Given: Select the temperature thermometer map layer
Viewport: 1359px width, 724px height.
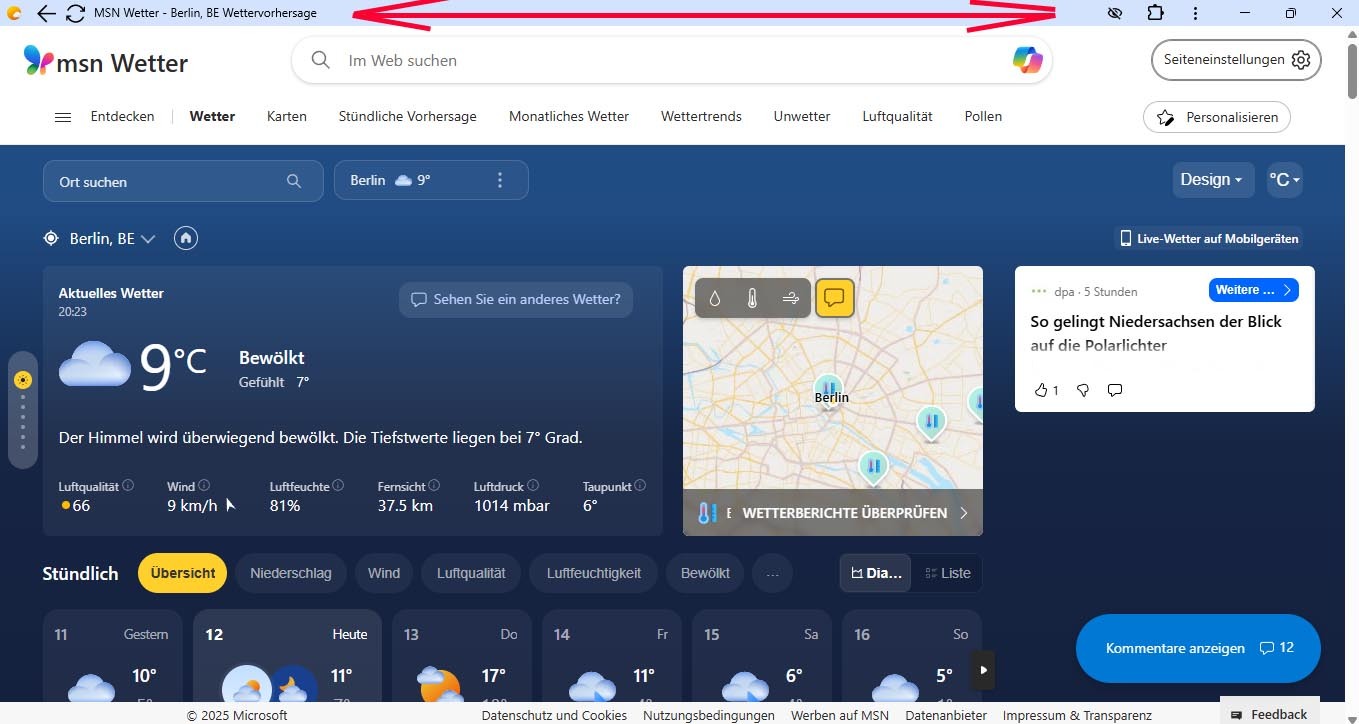Looking at the screenshot, I should tap(752, 298).
